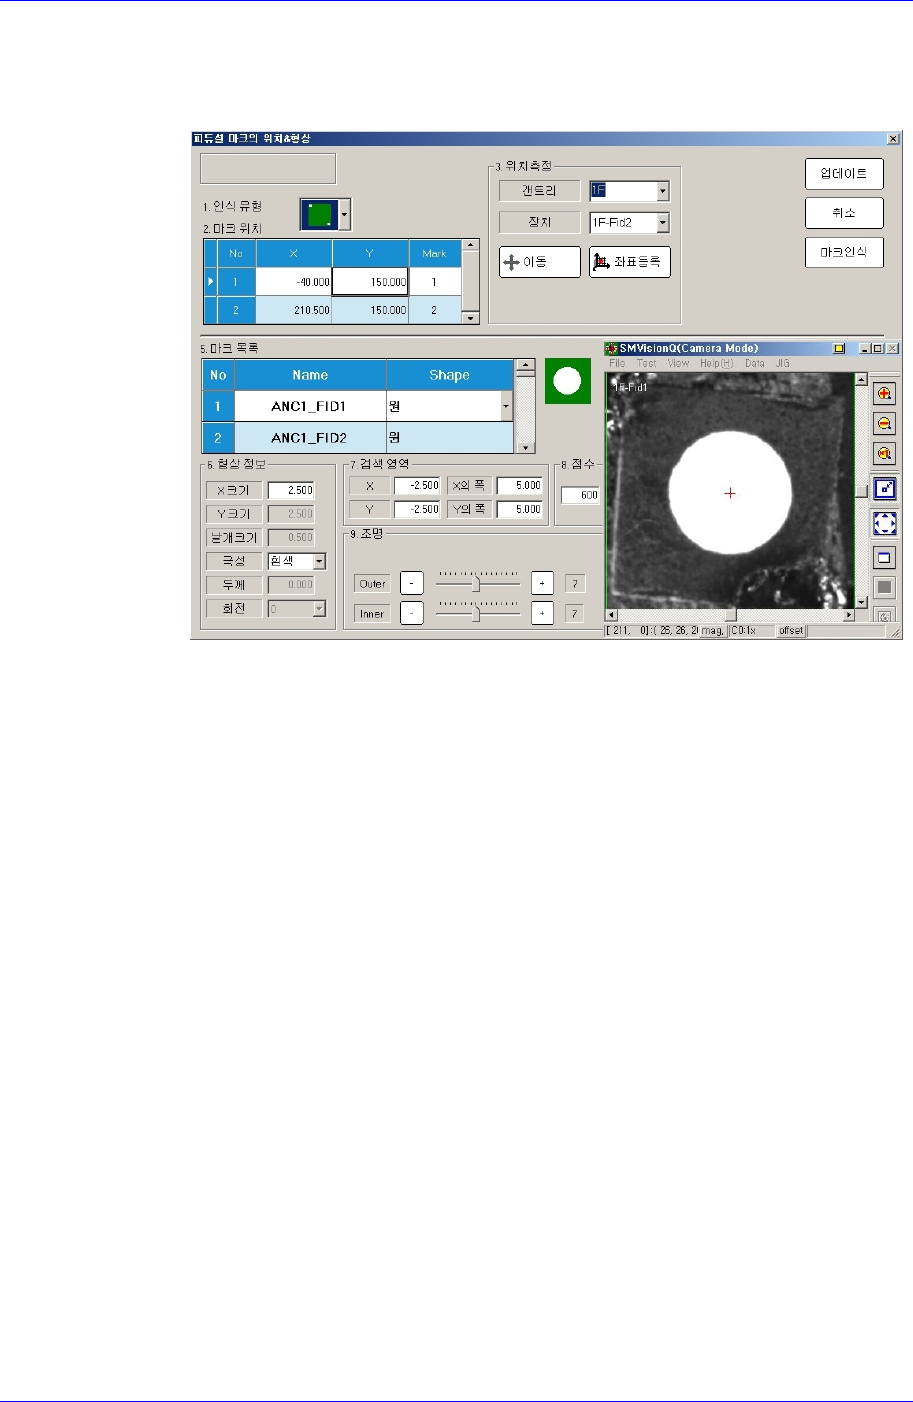Click the 좌표등록 coordinate register button
The image size is (913, 1402).
point(630,262)
